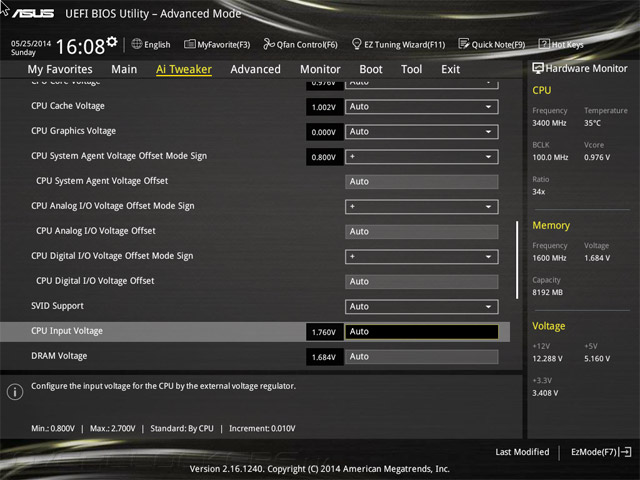
Task: Open CPU Digital I/O Voltage Offset Mode Sign dropdown
Action: [422, 257]
